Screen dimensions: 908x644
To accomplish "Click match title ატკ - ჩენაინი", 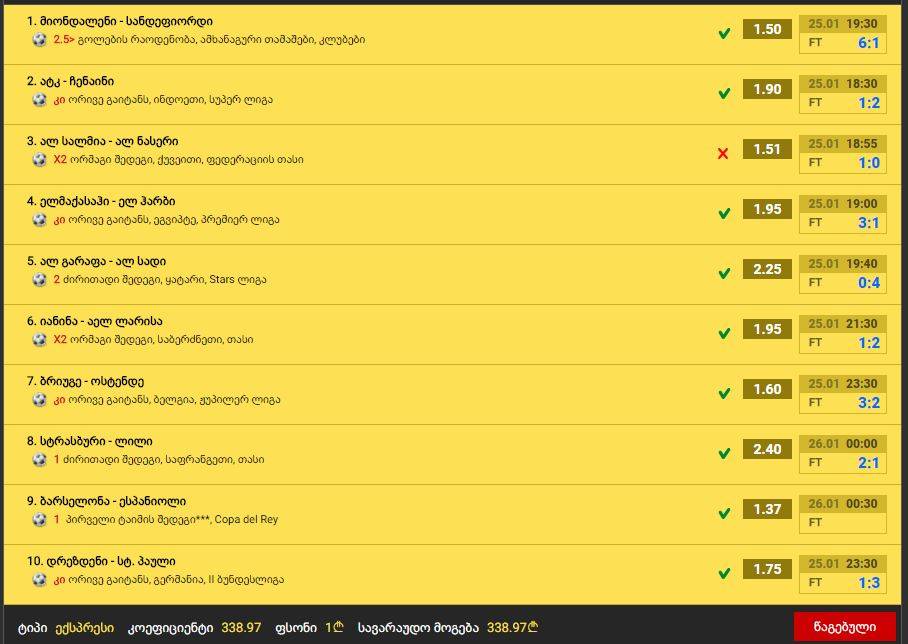I will (x=77, y=82).
